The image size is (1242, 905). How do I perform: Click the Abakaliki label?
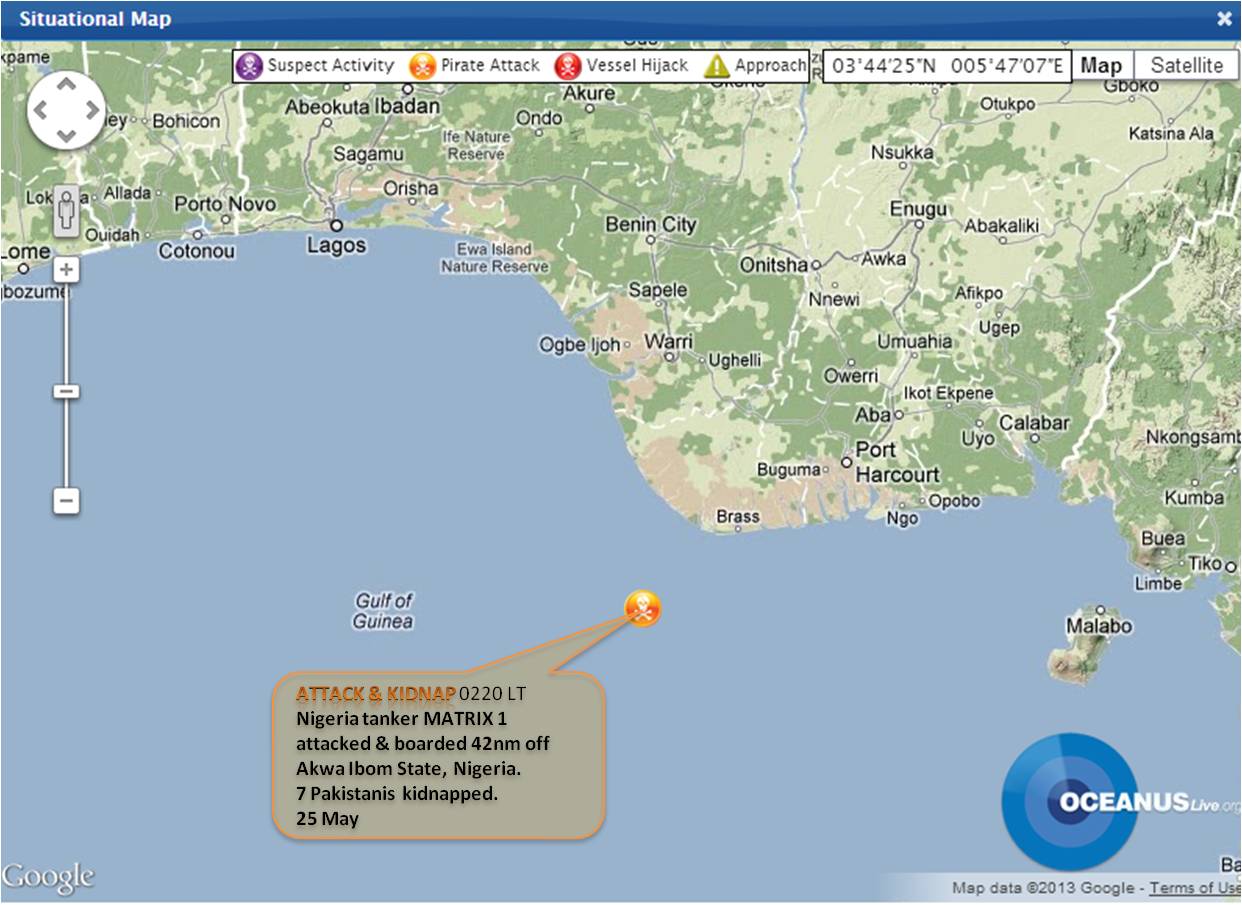(x=1002, y=226)
